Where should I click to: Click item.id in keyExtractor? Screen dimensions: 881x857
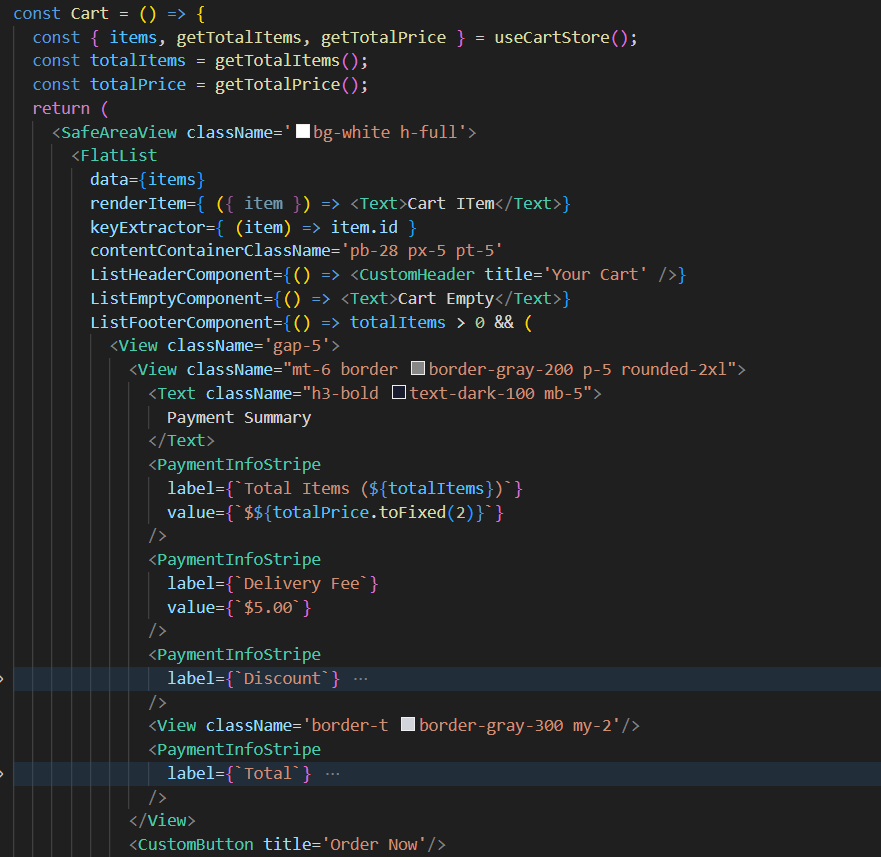[x=364, y=227]
